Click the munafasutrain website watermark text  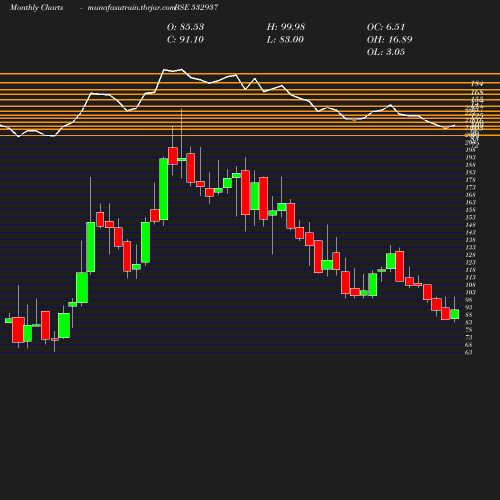click(x=131, y=7)
